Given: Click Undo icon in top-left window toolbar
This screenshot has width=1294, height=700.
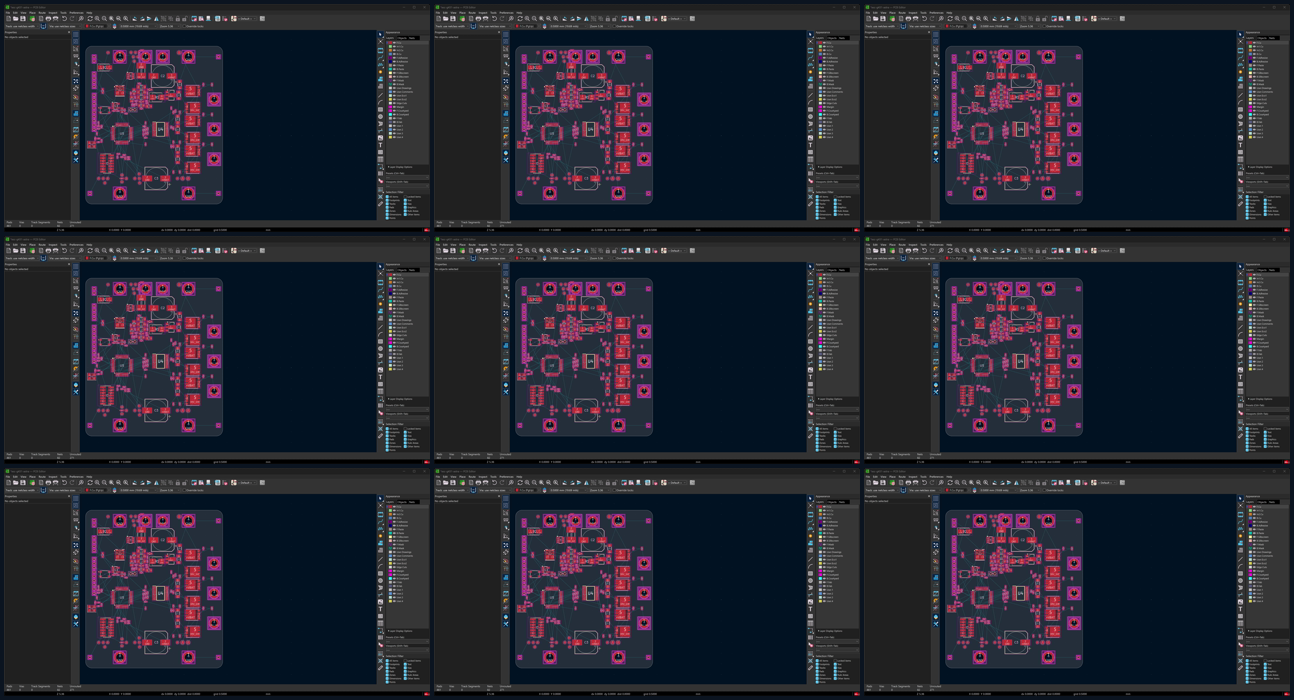Looking at the screenshot, I should pos(64,18).
